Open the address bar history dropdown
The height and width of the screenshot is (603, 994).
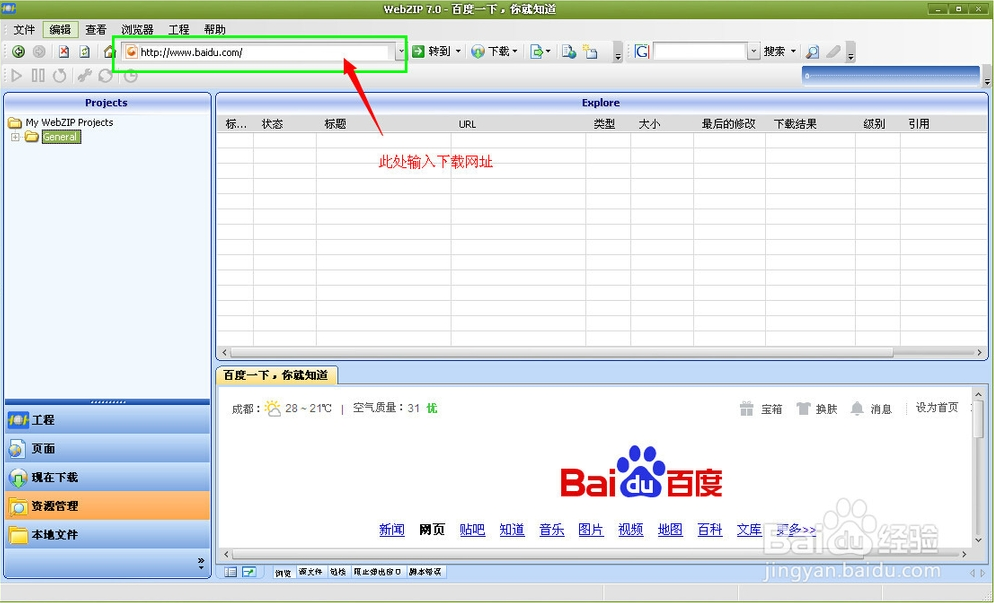coord(401,52)
